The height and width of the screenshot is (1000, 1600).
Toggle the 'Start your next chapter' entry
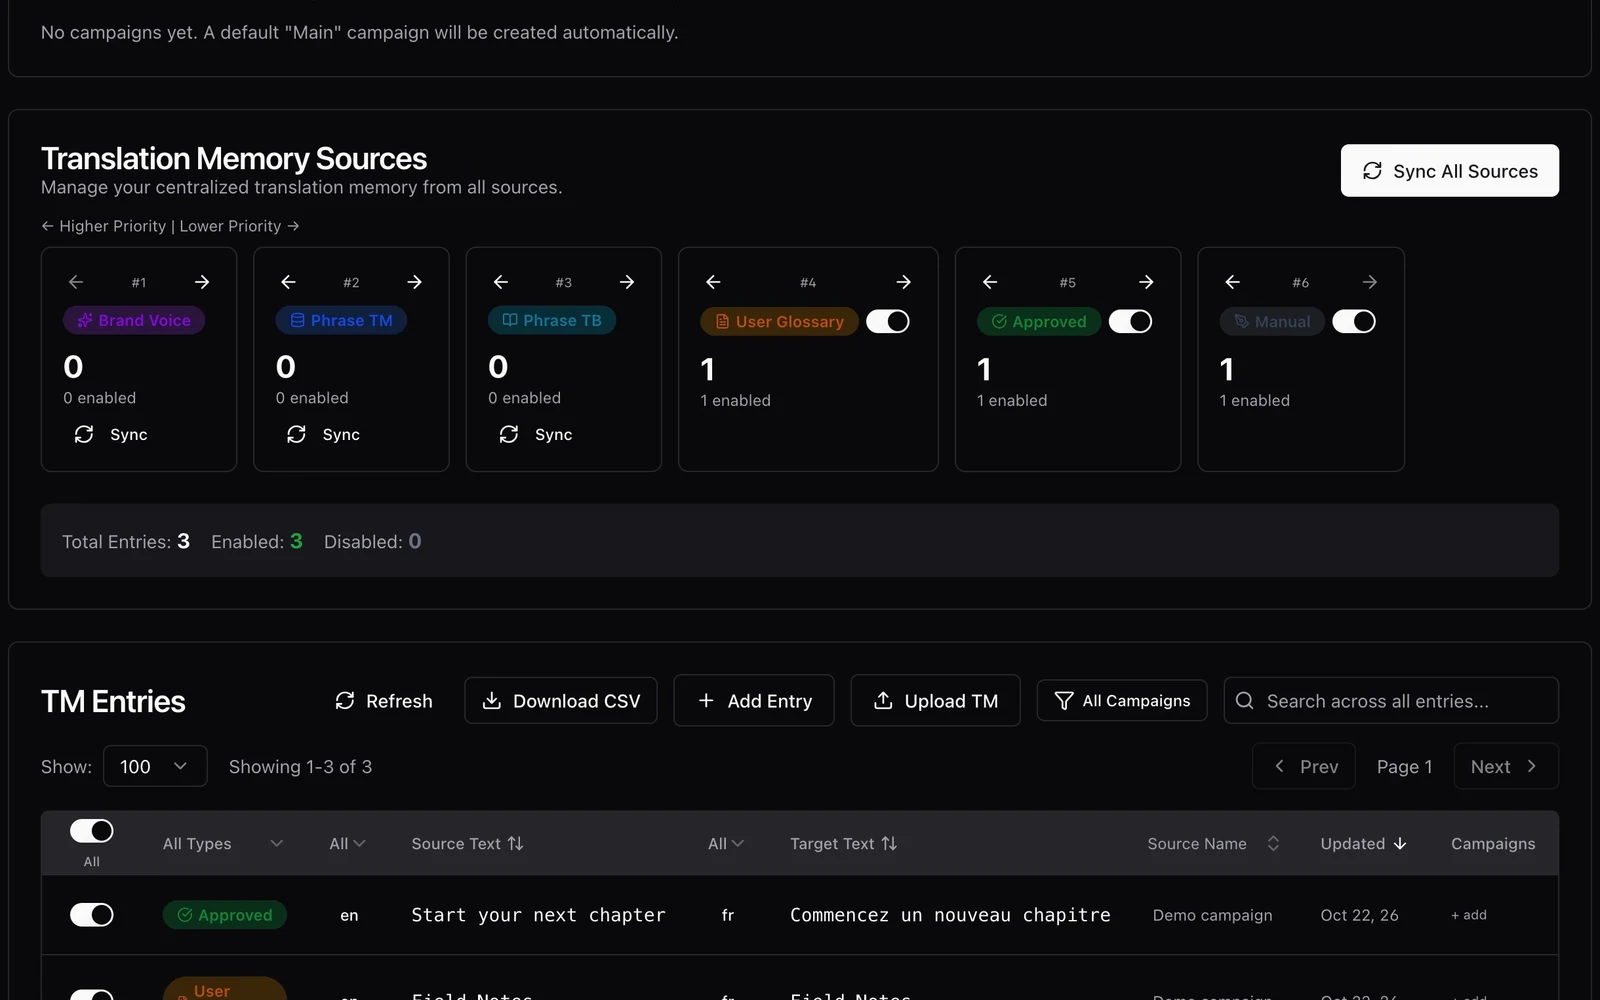coord(92,915)
